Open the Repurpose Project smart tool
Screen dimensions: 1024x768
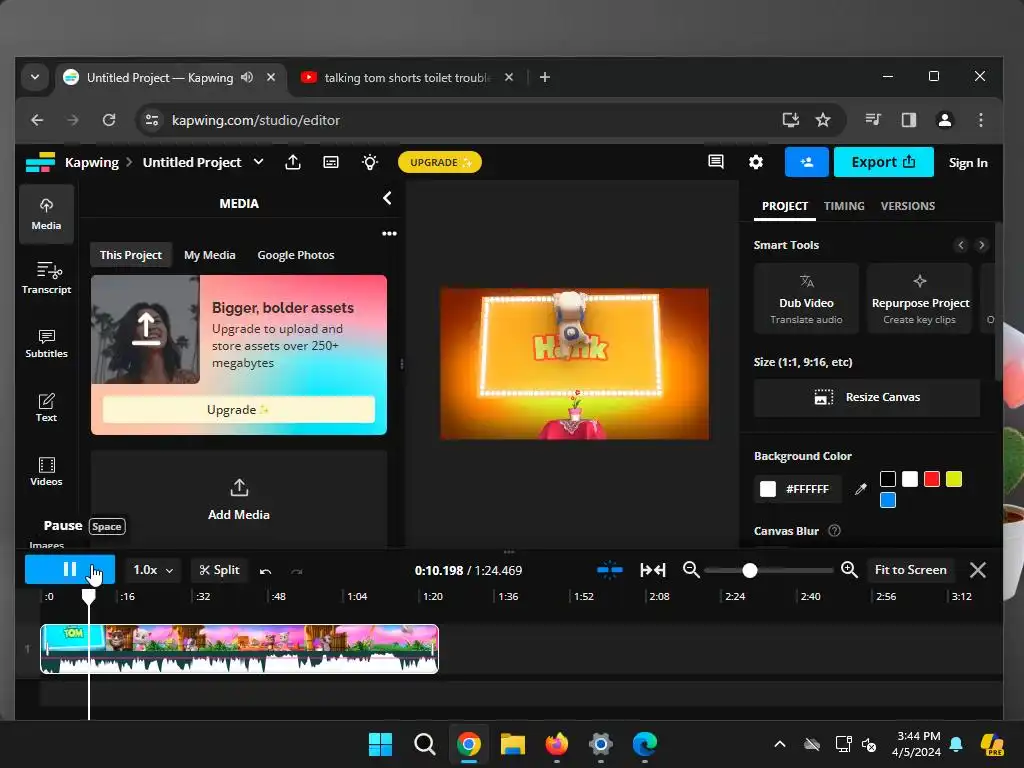click(x=920, y=298)
